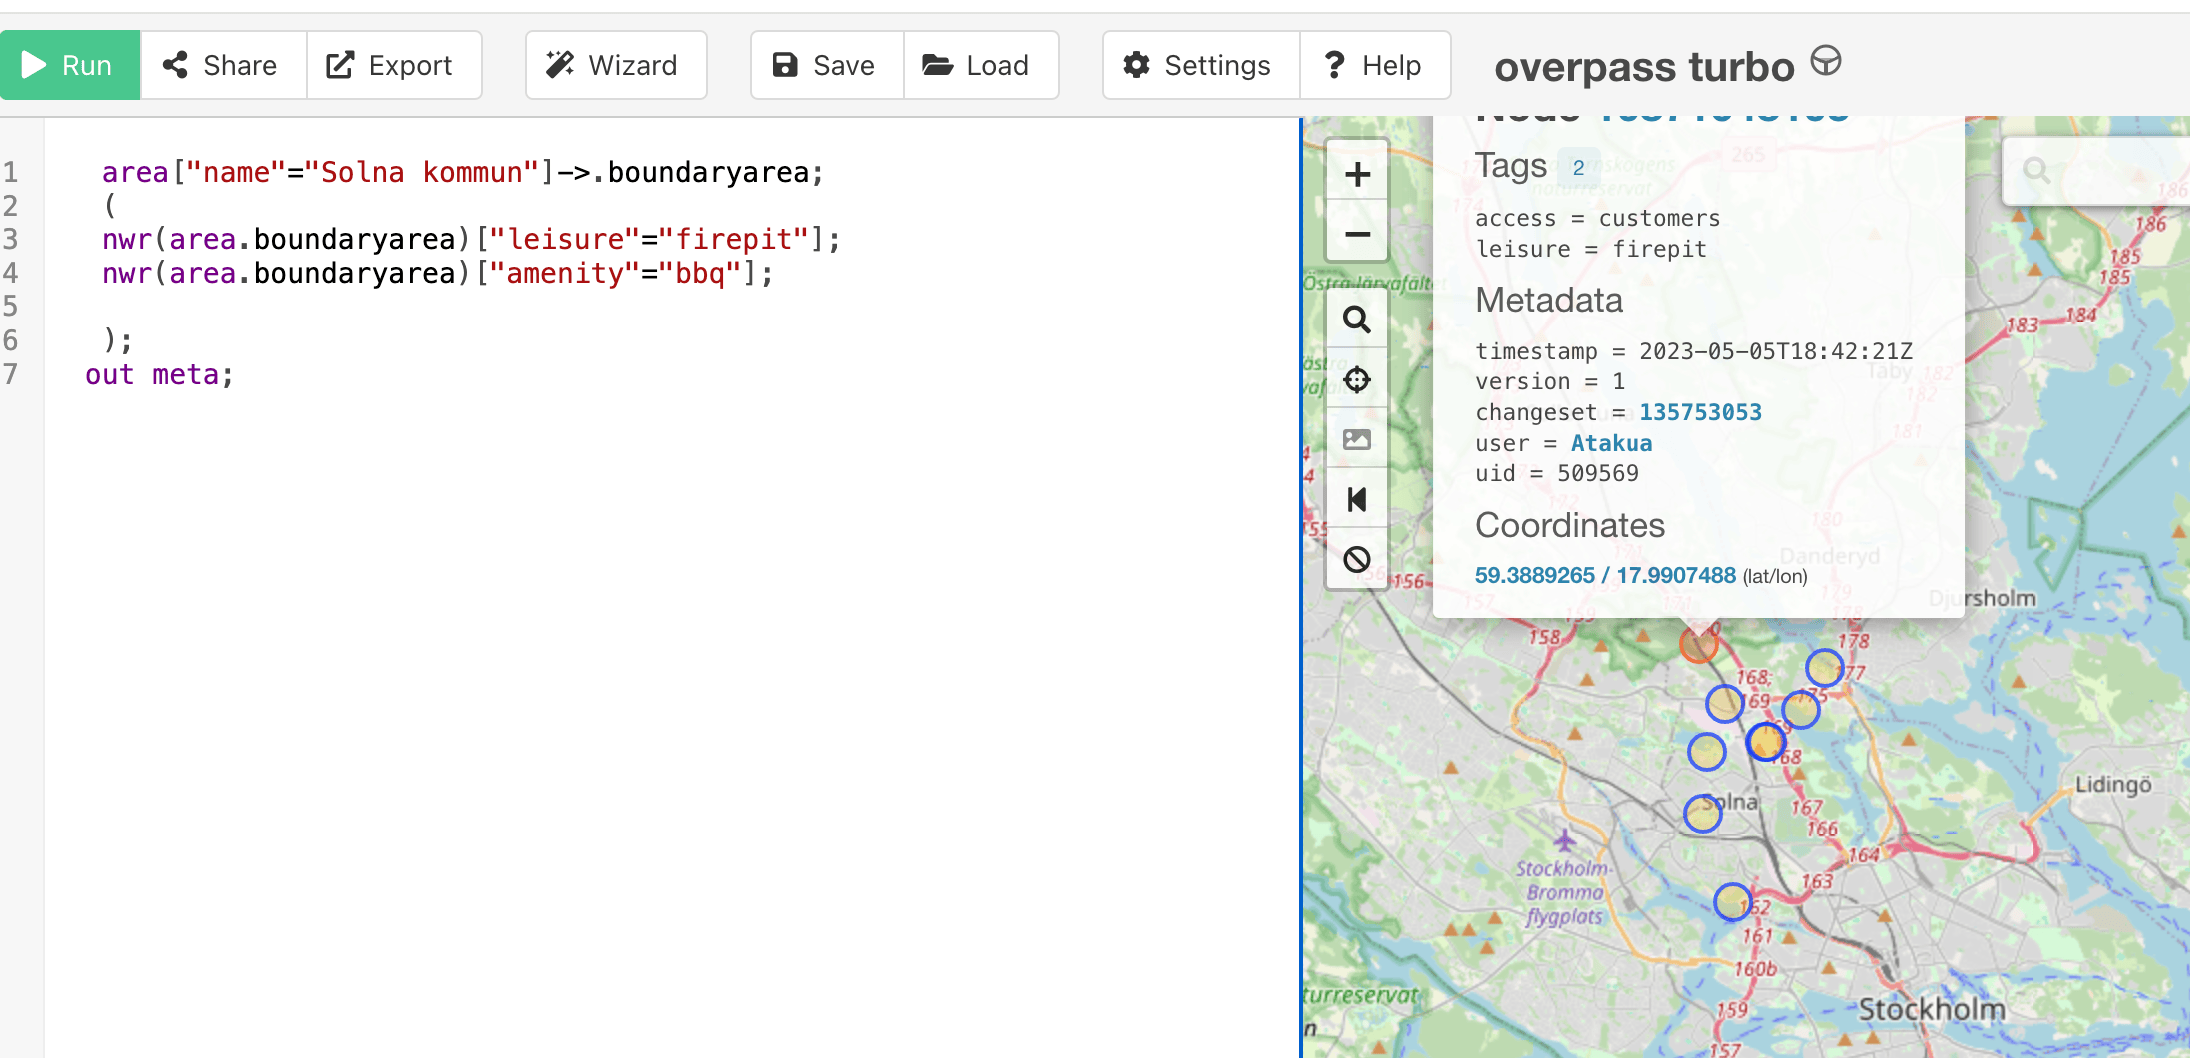This screenshot has height=1058, width=2190.
Task: Open the Share dialog
Action: [222, 66]
